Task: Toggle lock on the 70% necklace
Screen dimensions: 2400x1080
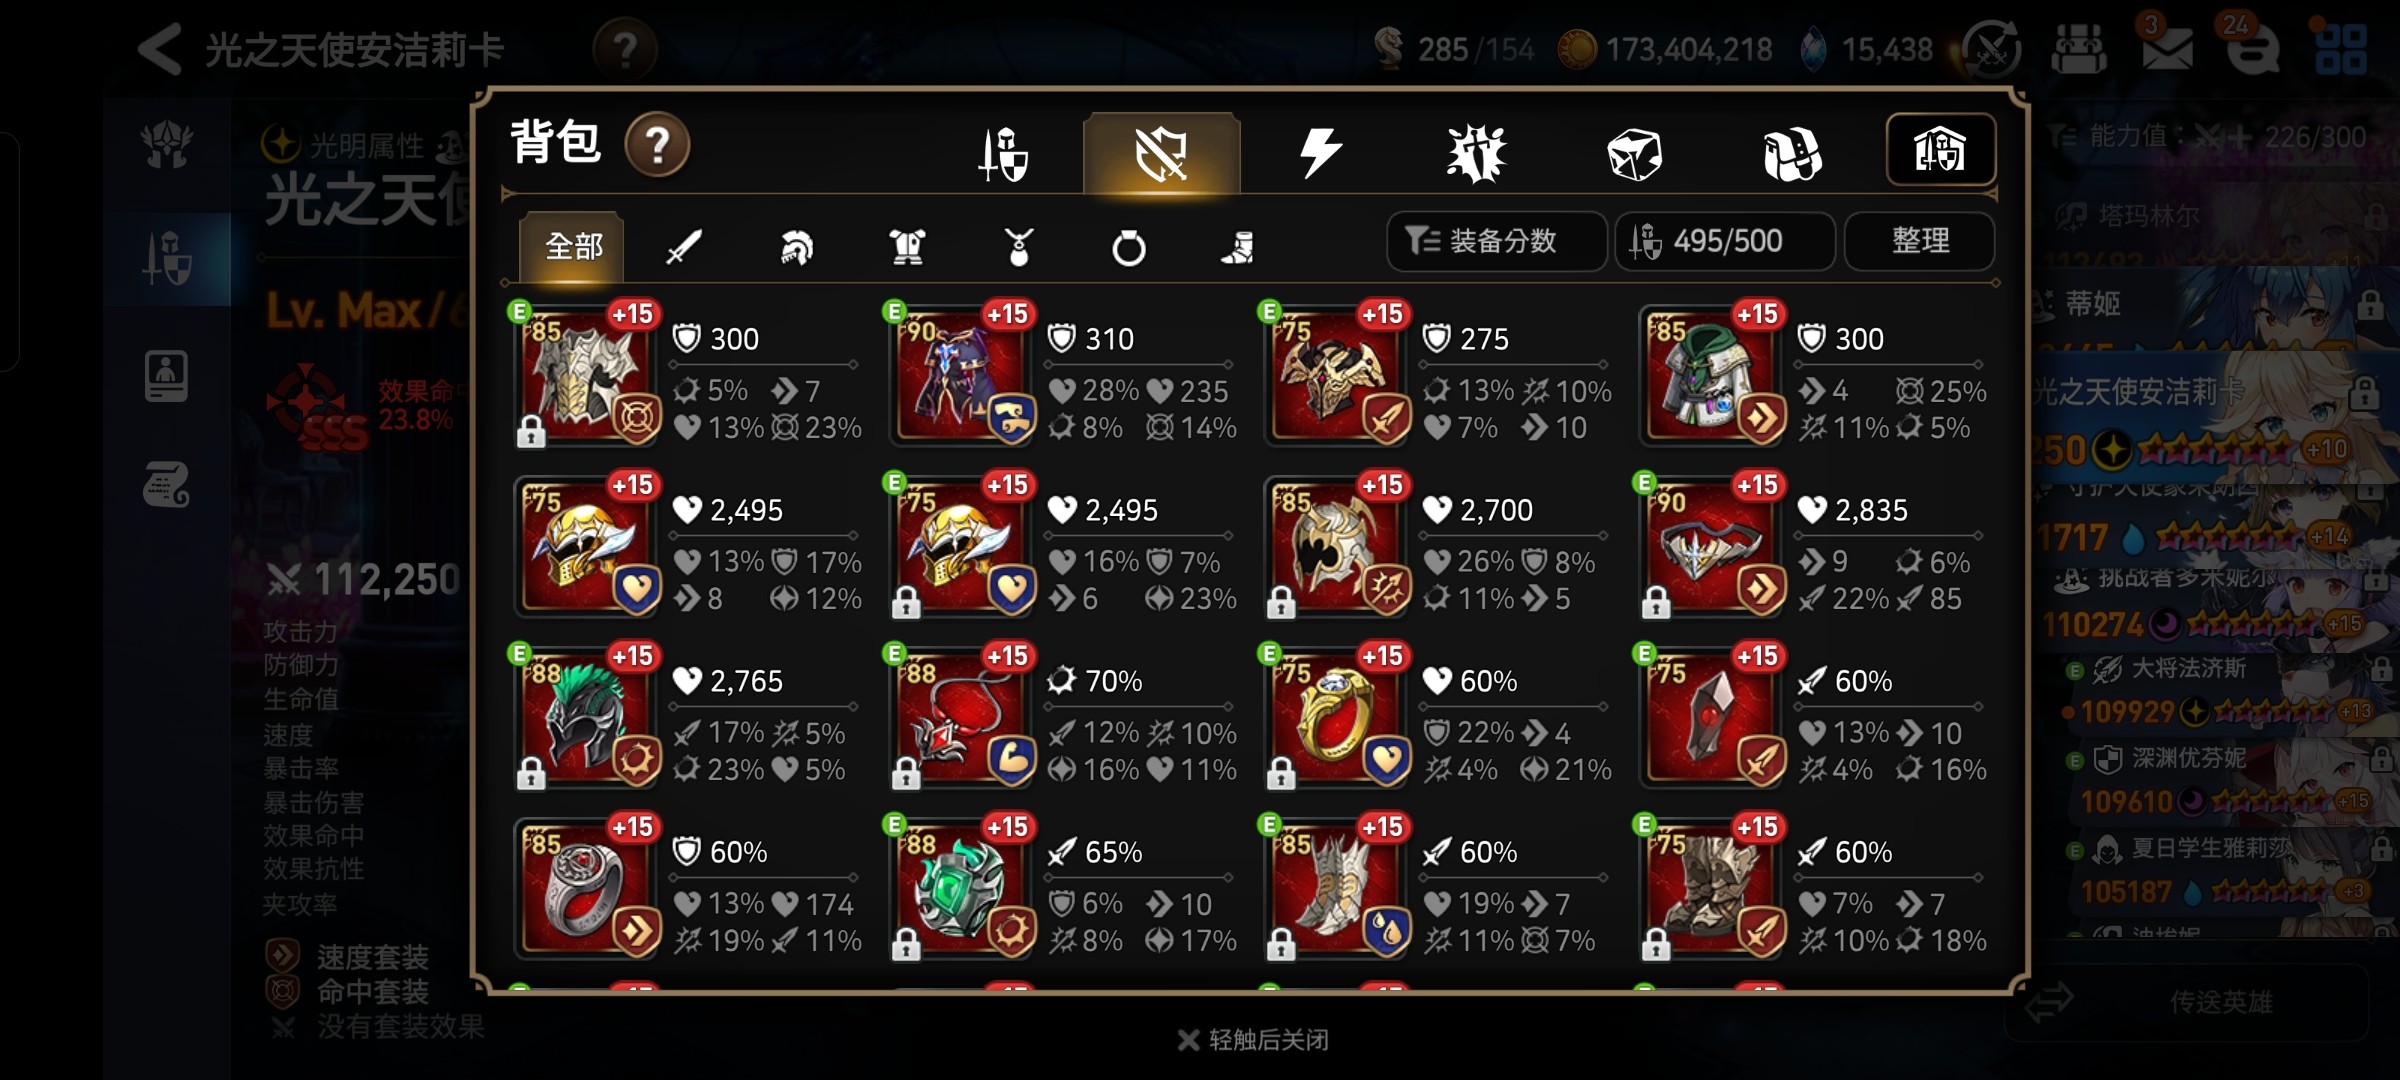Action: pos(906,773)
